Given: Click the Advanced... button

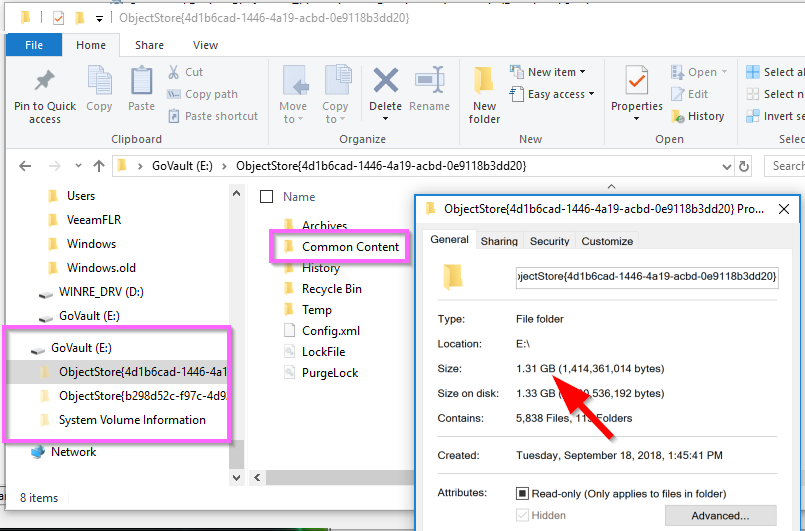Looking at the screenshot, I should (x=720, y=516).
